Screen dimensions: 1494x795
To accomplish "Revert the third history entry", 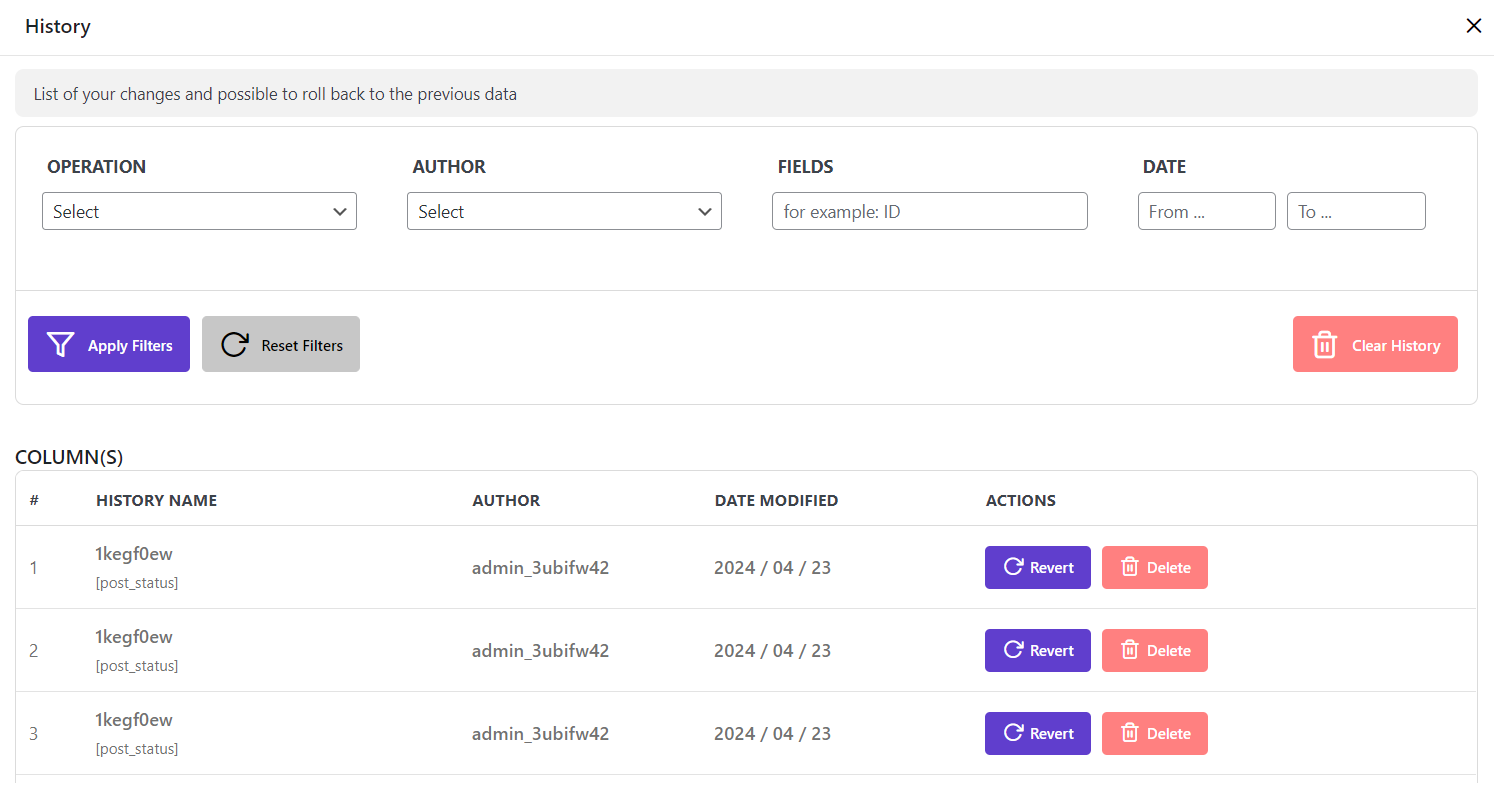I will coord(1037,733).
